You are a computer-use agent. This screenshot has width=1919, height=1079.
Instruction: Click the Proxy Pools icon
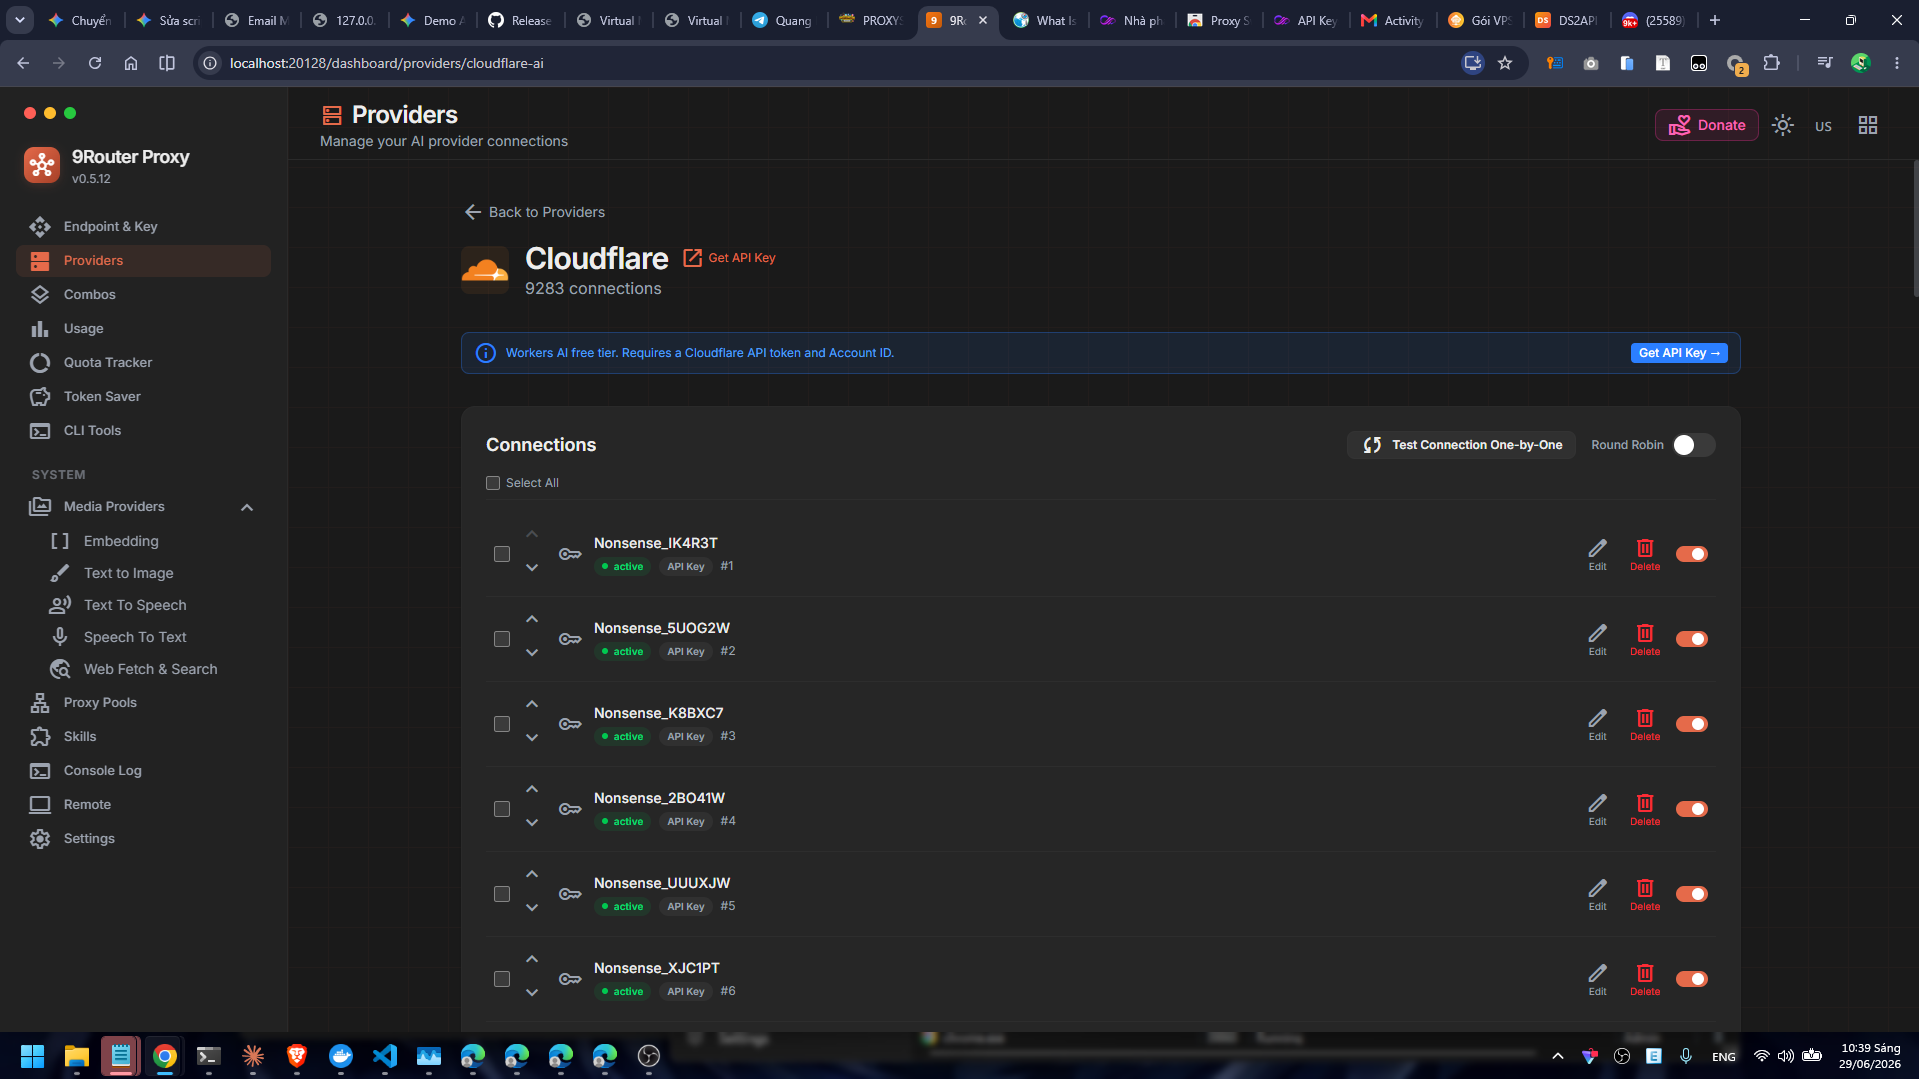[x=40, y=703]
